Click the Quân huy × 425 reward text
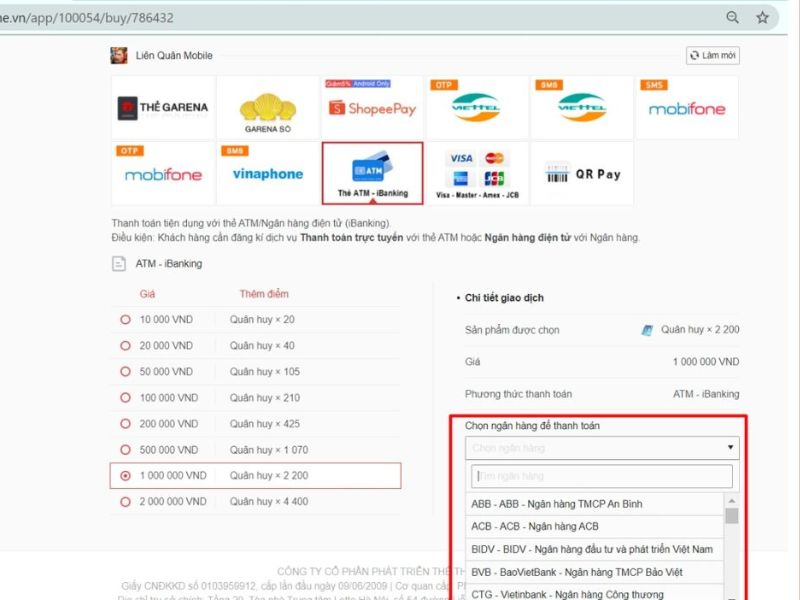Viewport: 800px width, 600px height. click(x=264, y=423)
